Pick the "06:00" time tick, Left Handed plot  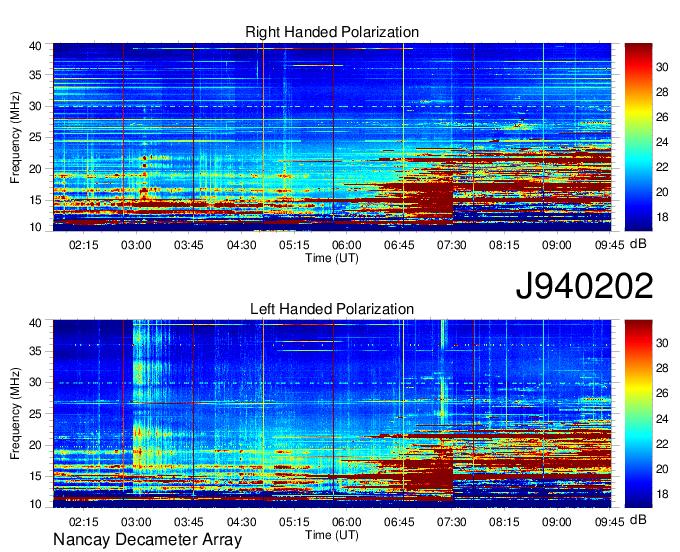coord(347,522)
